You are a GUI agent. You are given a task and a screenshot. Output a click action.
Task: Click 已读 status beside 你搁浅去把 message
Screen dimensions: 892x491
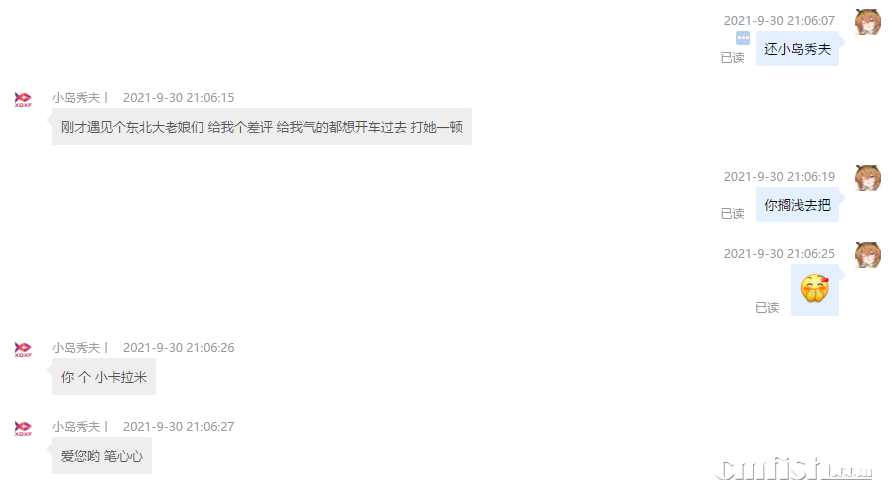pyautogui.click(x=732, y=213)
